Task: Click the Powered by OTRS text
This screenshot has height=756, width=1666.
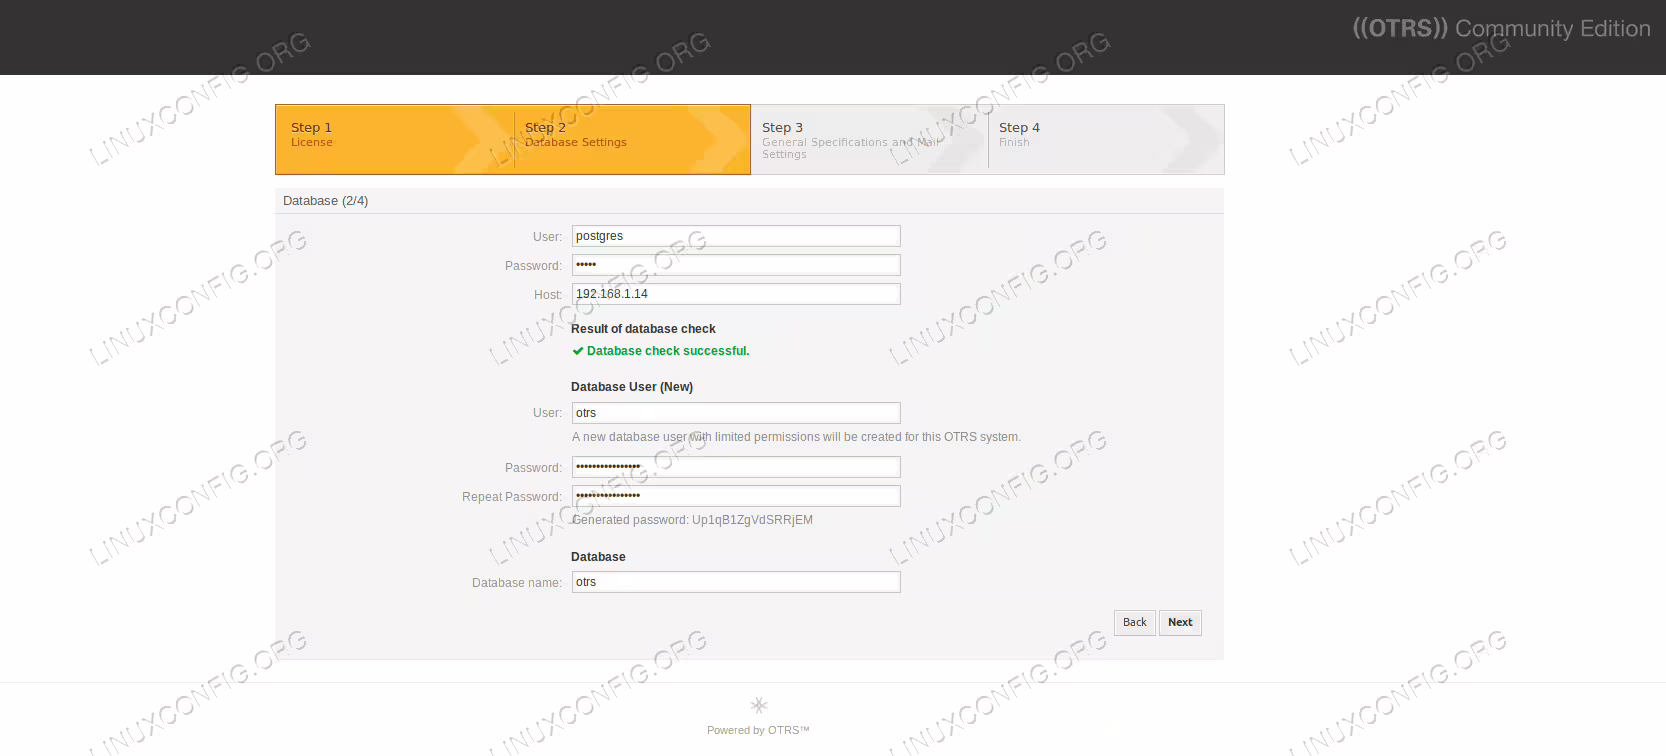Action: click(x=758, y=730)
